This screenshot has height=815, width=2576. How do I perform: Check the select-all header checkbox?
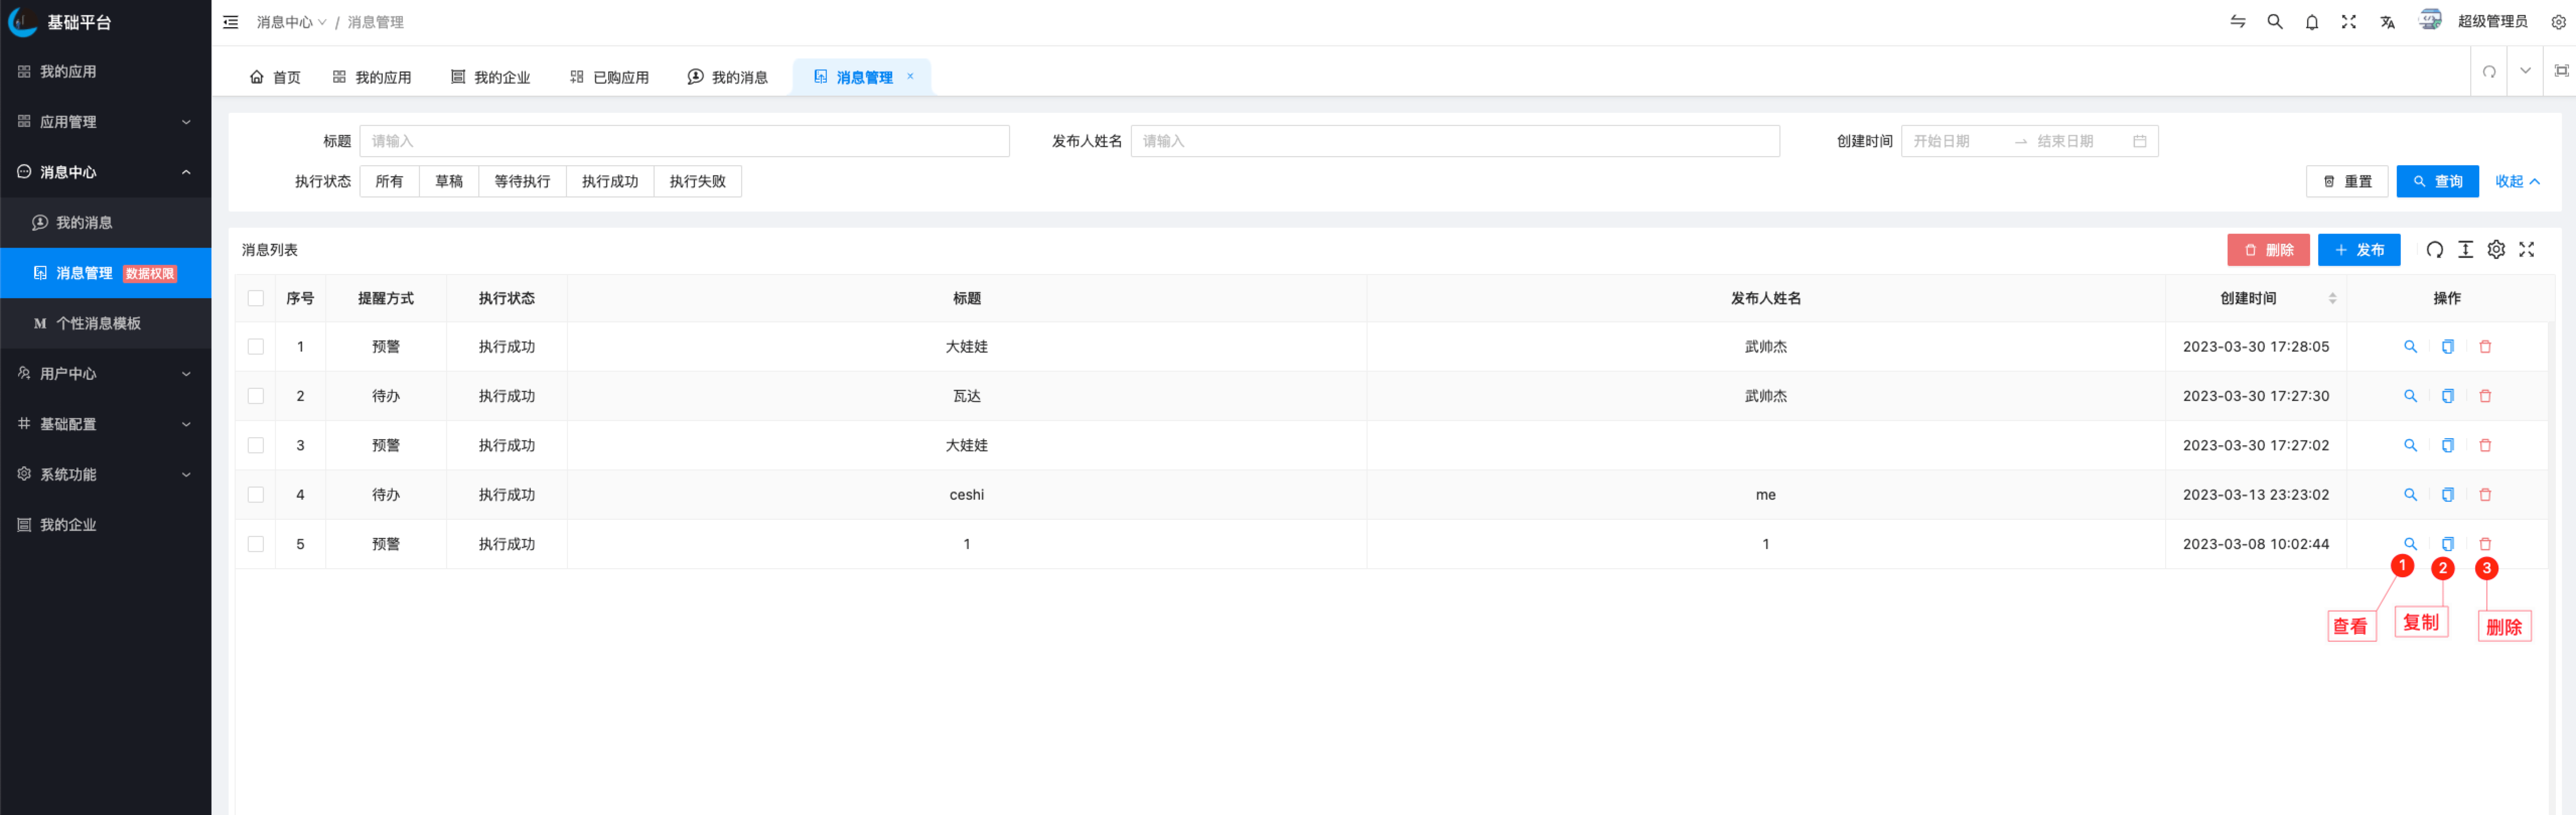point(256,298)
